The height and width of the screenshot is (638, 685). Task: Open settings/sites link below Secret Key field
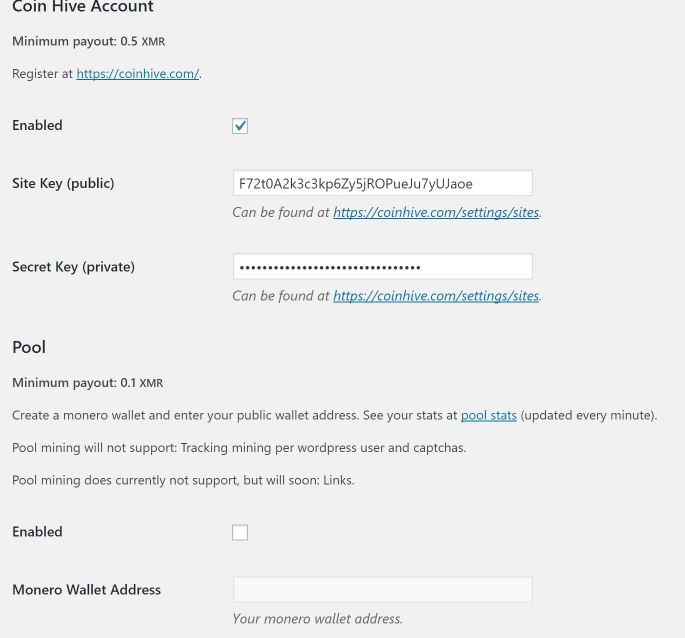[436, 296]
